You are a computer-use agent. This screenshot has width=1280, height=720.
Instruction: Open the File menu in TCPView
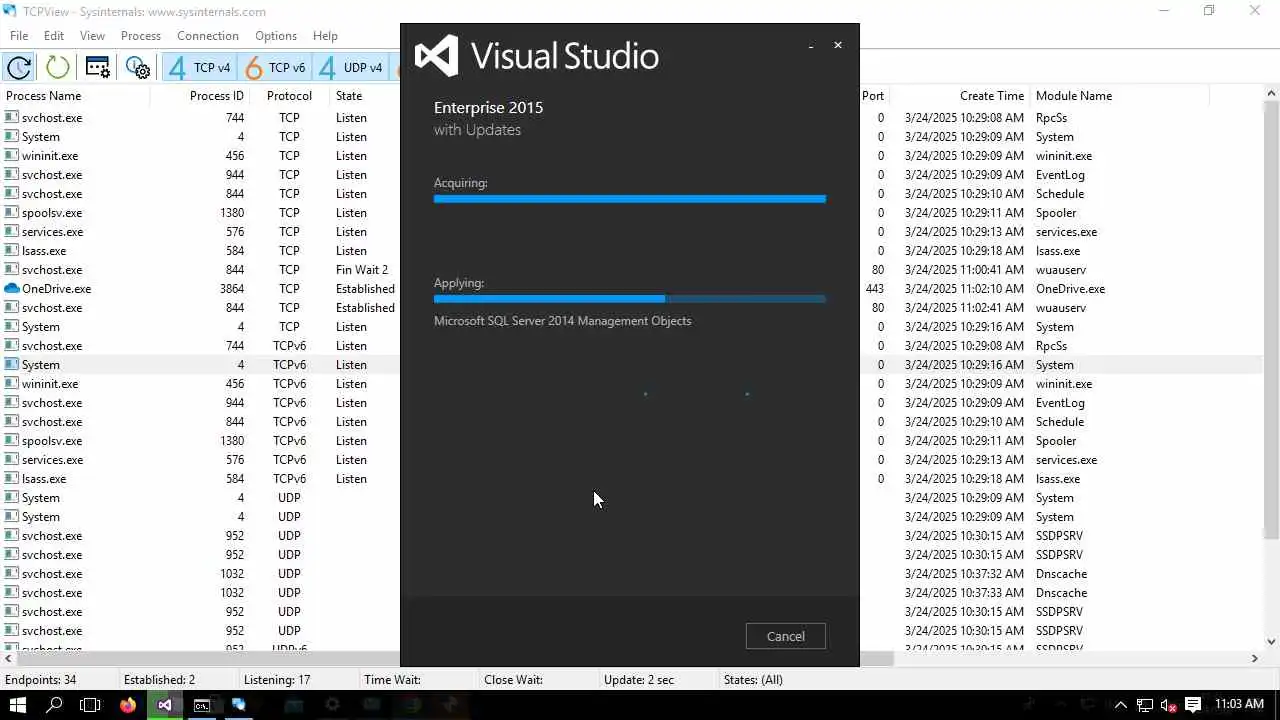(x=19, y=35)
